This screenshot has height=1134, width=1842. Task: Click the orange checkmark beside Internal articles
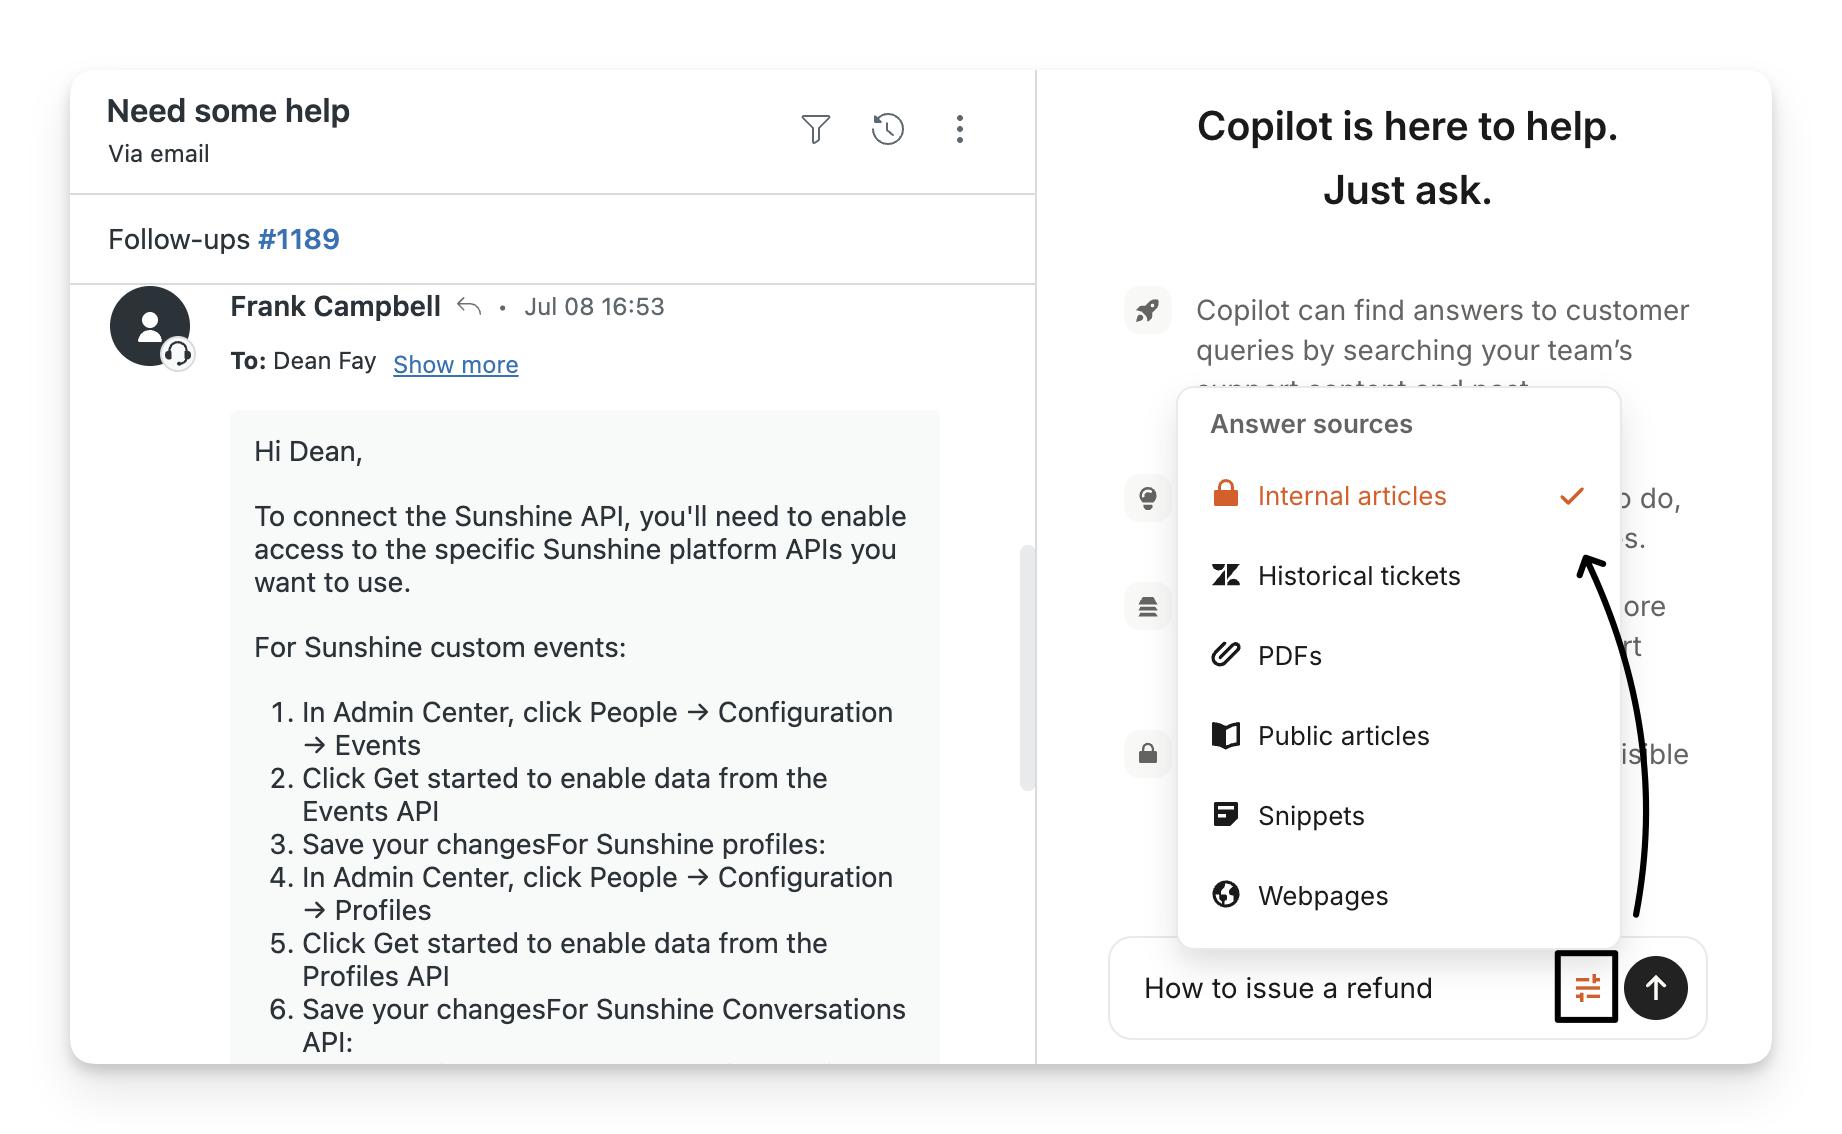1571,496
